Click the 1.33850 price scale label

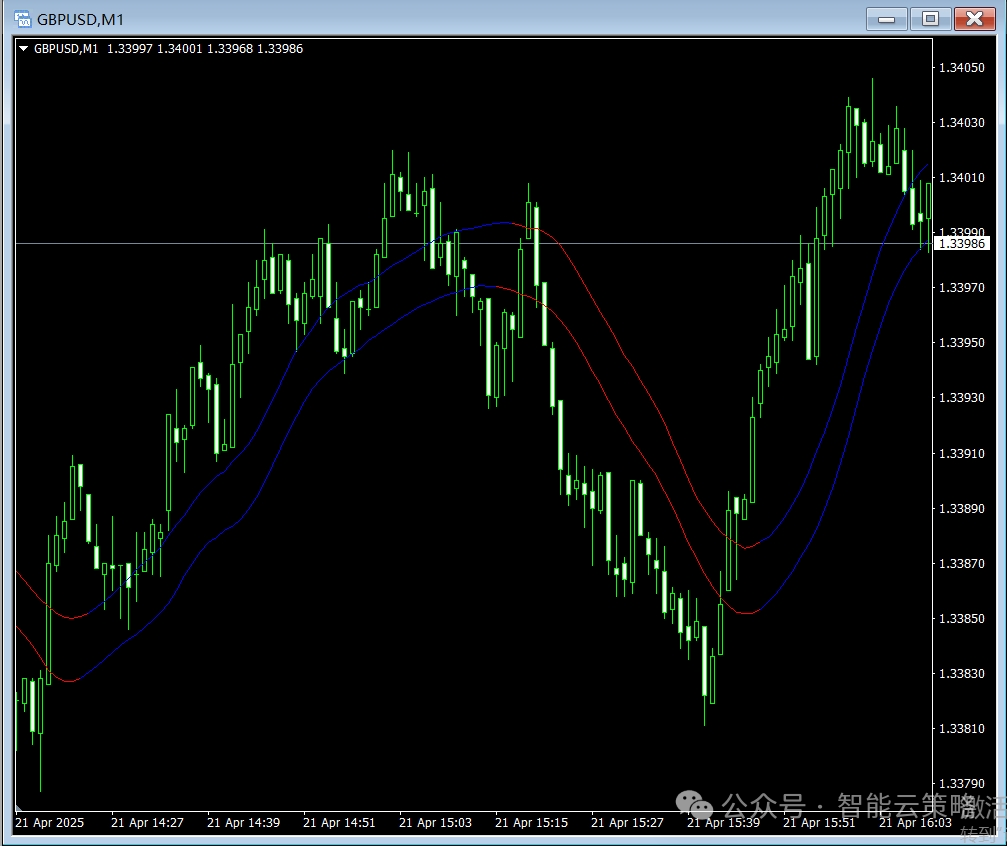coord(961,619)
